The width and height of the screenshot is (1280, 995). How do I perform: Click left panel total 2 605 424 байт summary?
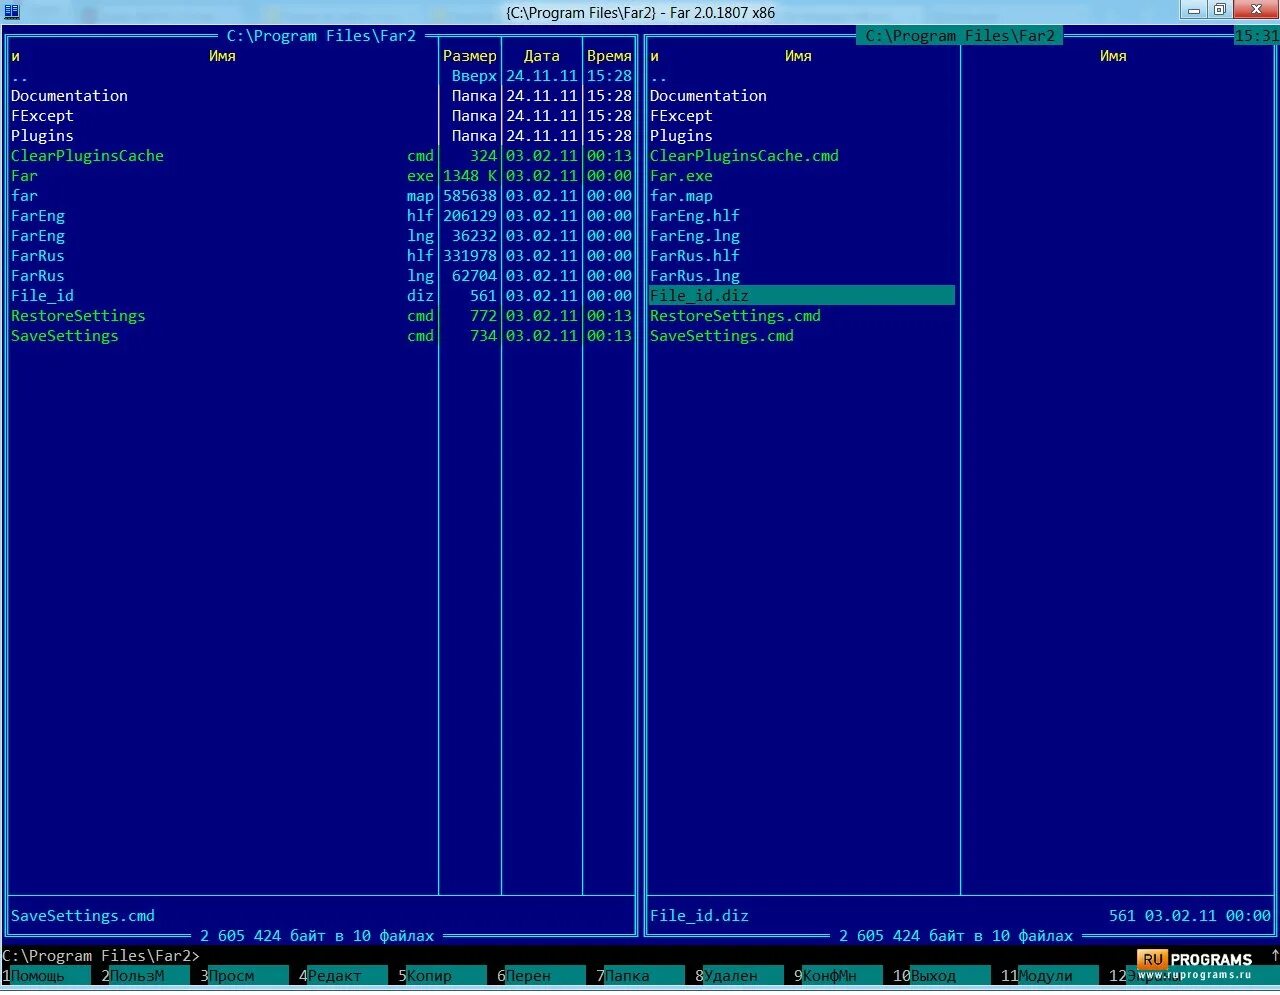317,936
